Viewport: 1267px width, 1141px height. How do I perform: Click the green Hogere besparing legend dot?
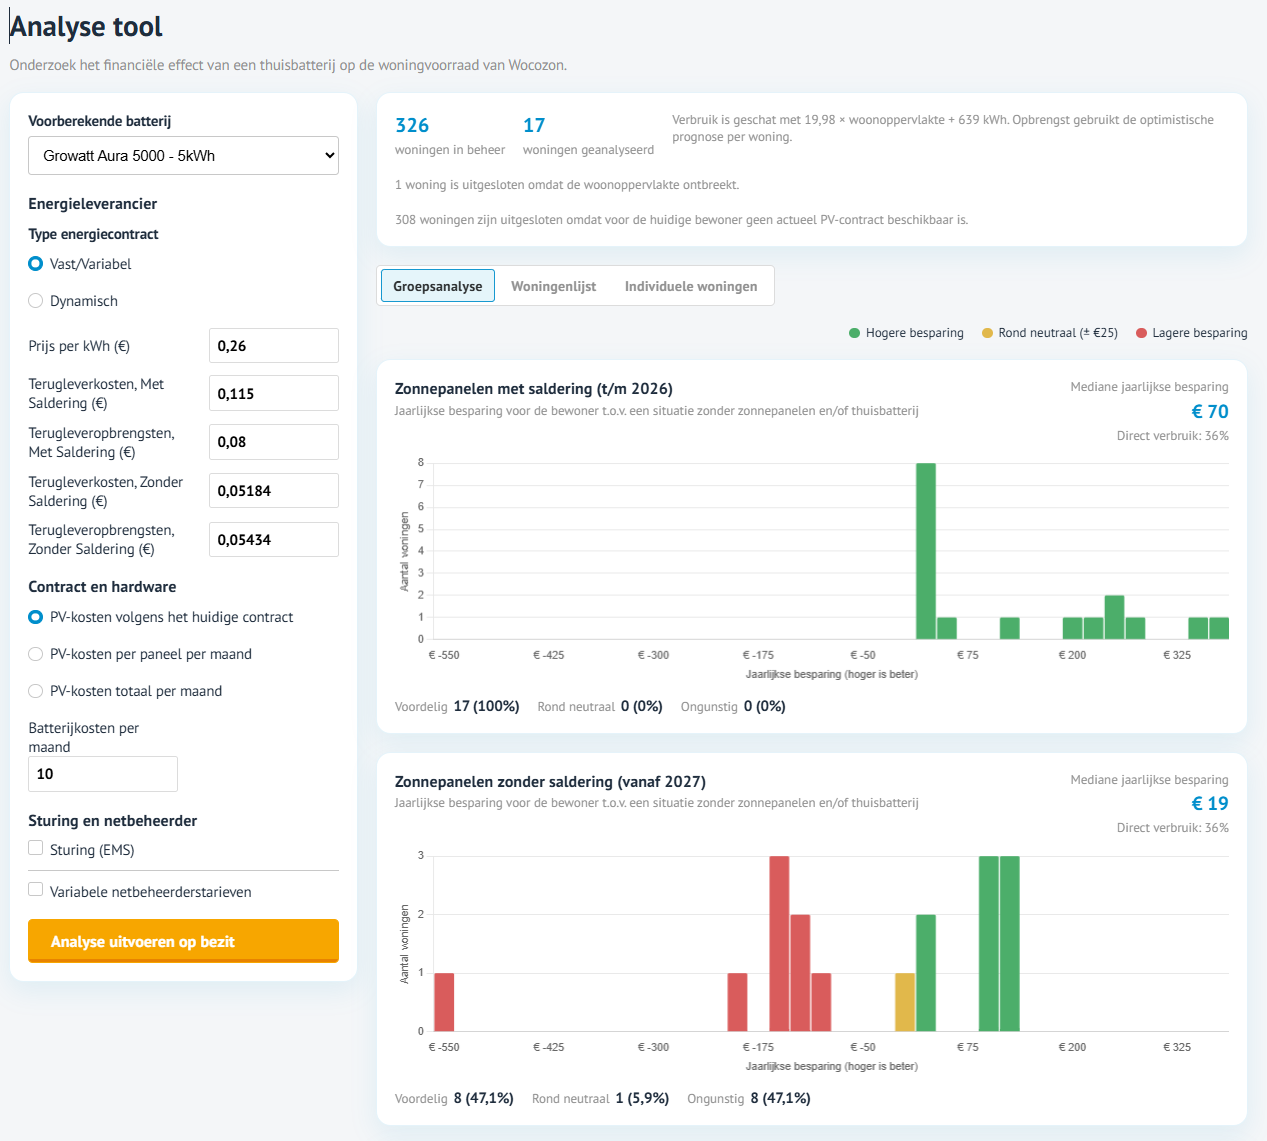[x=854, y=333]
